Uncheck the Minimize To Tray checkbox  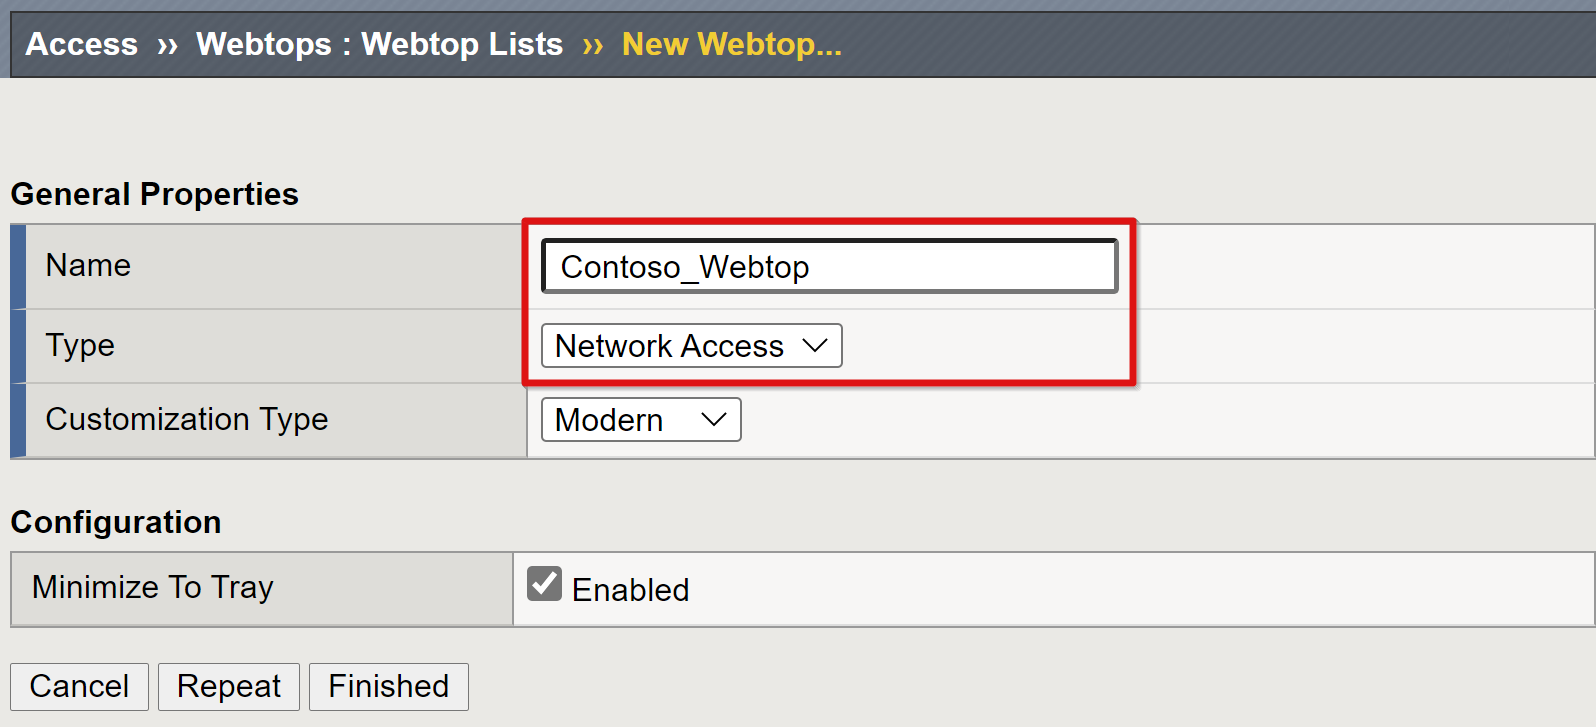544,584
